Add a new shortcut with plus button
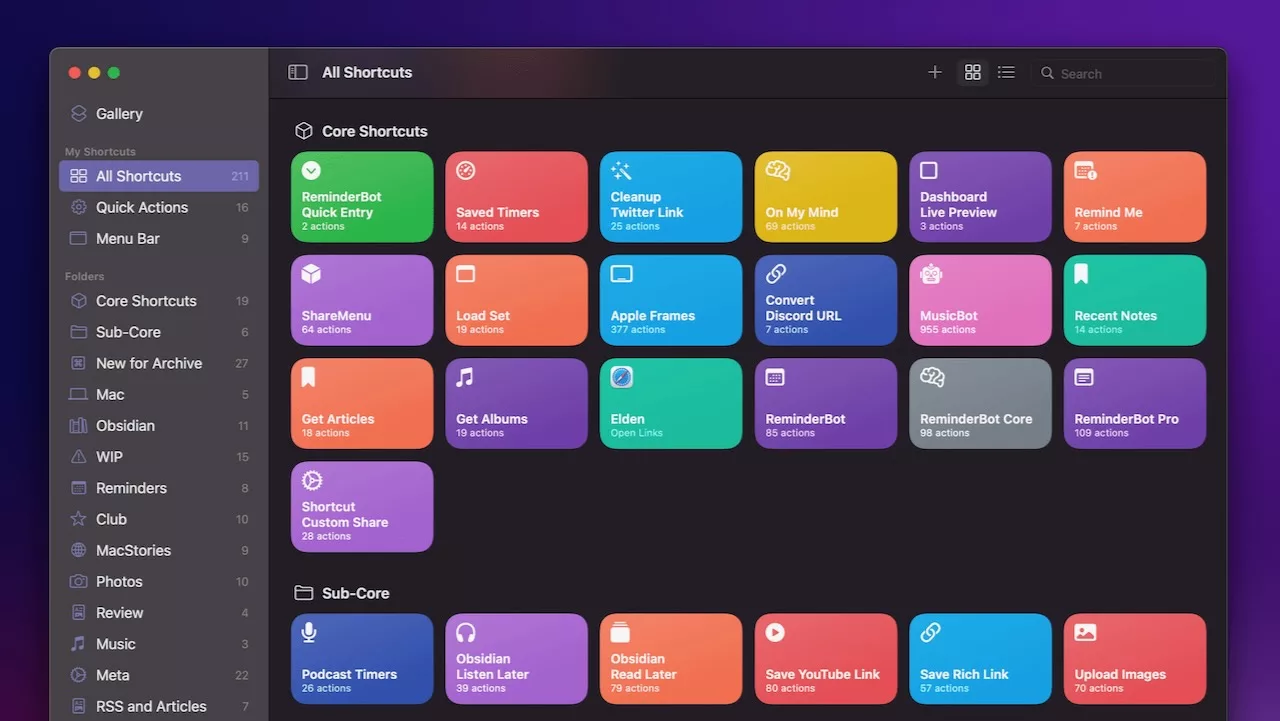1280x721 pixels. pyautogui.click(x=935, y=72)
